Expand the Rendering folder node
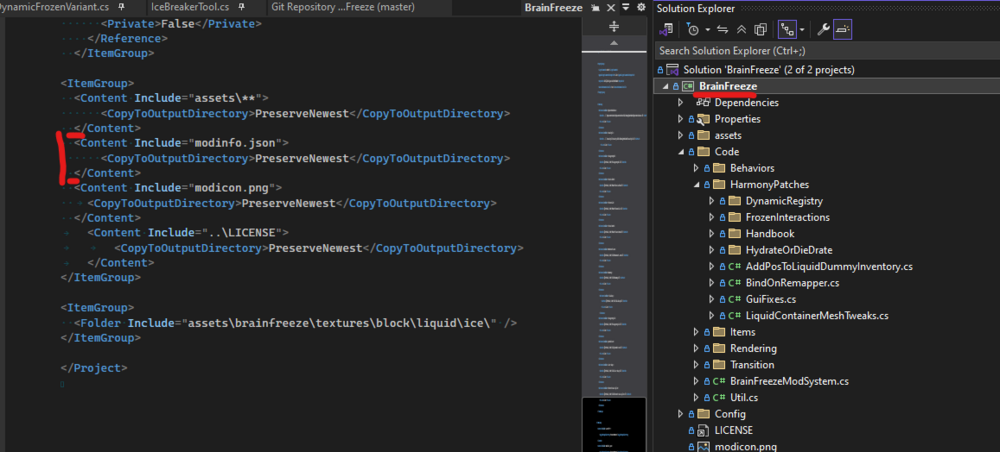Image resolution: width=1000 pixels, height=452 pixels. click(695, 348)
